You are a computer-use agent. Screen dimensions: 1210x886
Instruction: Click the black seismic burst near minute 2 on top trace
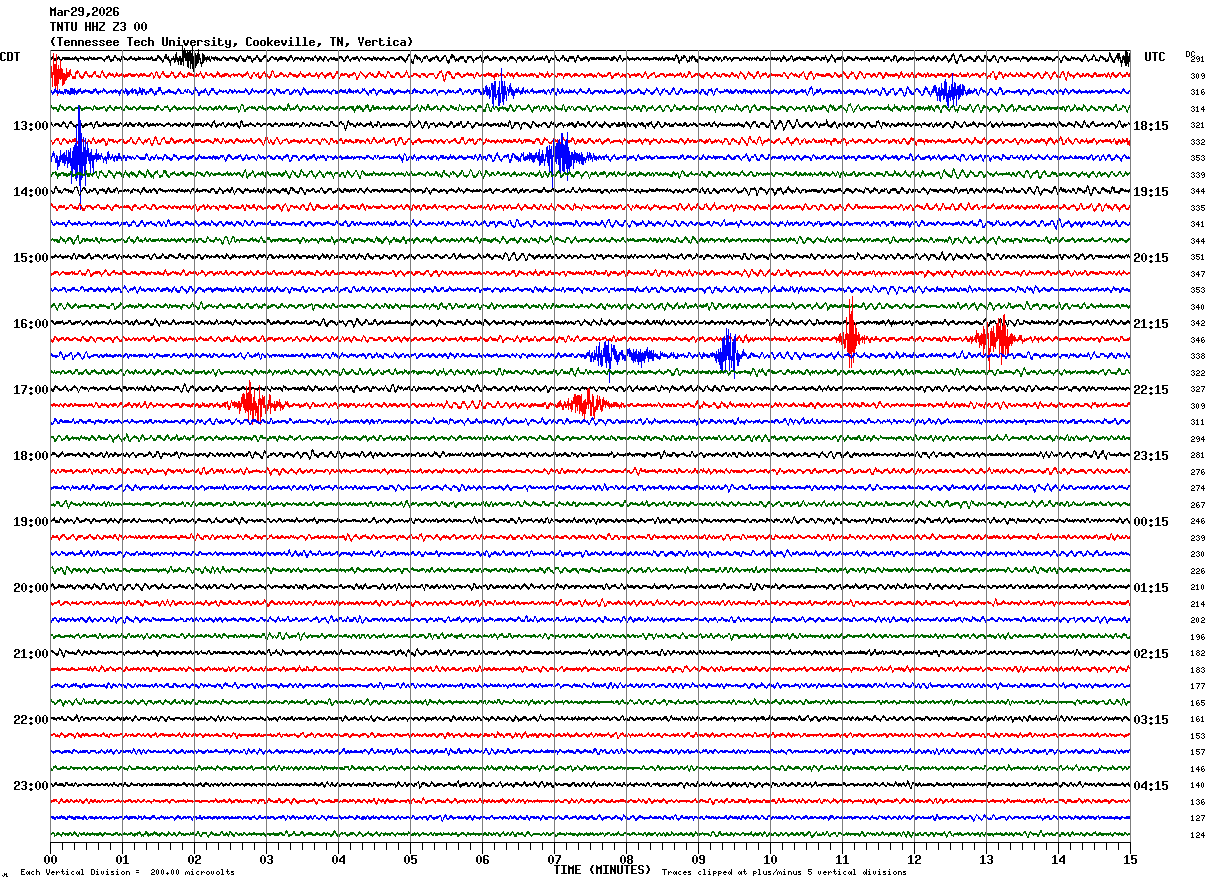point(188,58)
